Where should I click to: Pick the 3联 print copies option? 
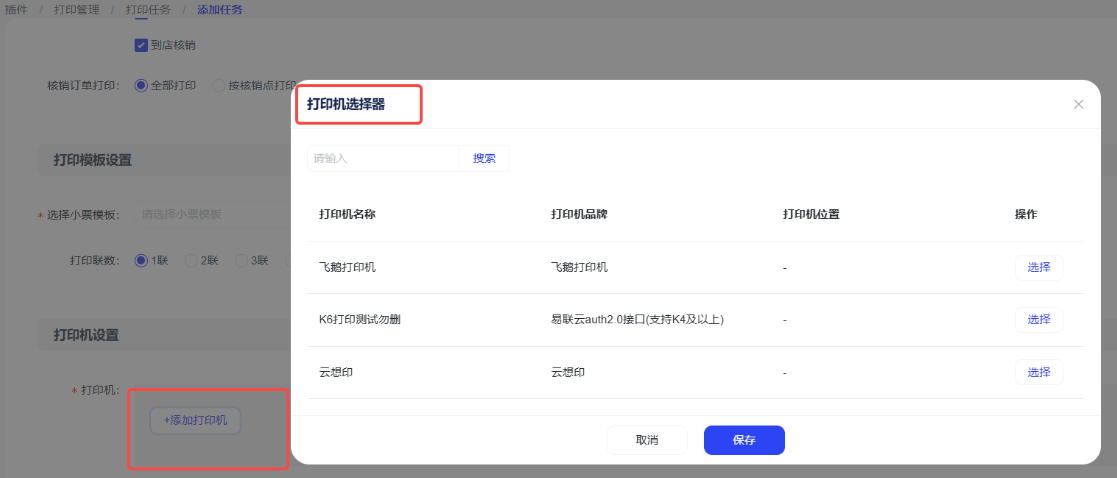click(241, 261)
